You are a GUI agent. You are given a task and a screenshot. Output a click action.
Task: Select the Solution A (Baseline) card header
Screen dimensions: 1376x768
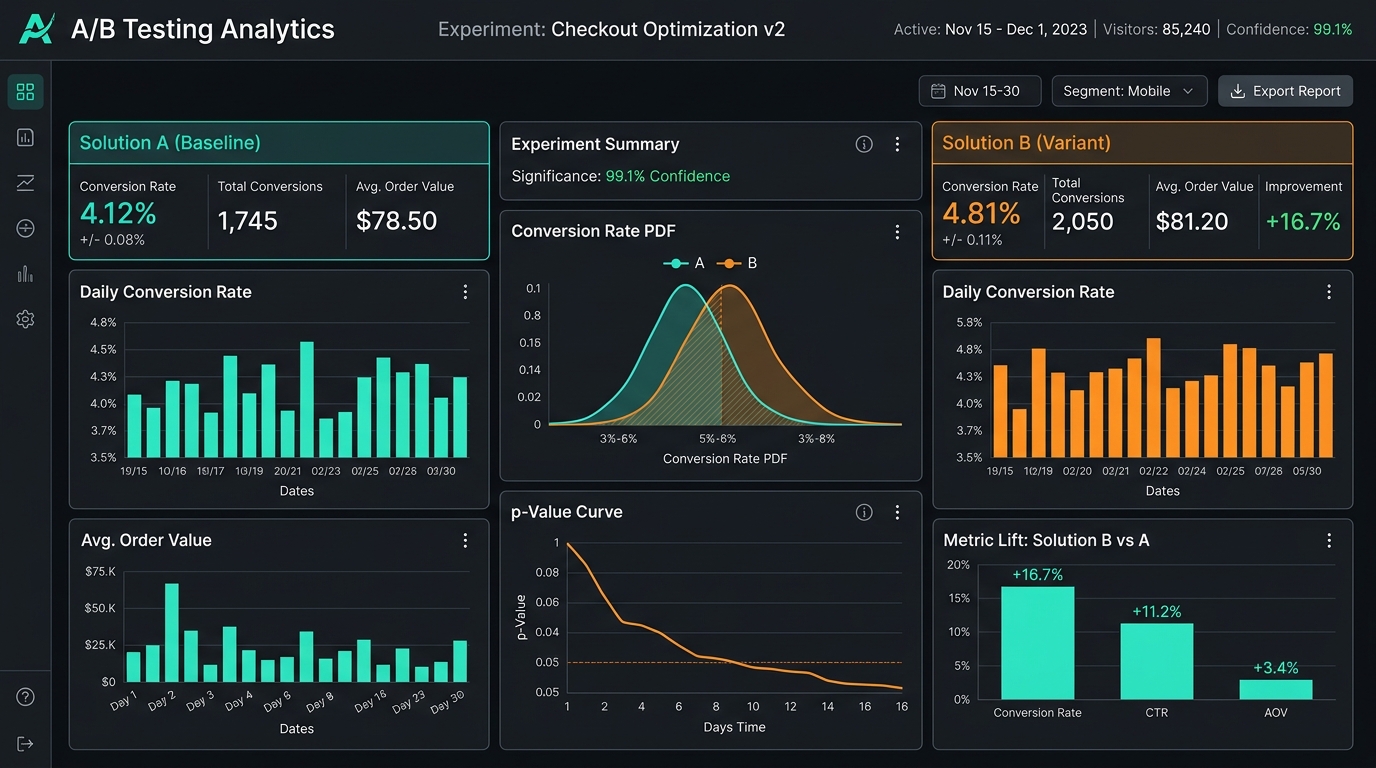pyautogui.click(x=279, y=143)
